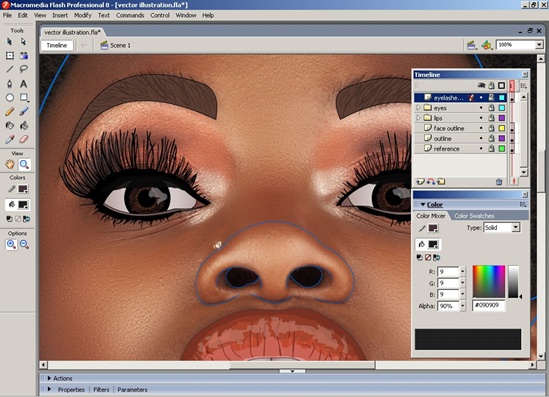Collapse the Color panel title arrow

click(423, 204)
